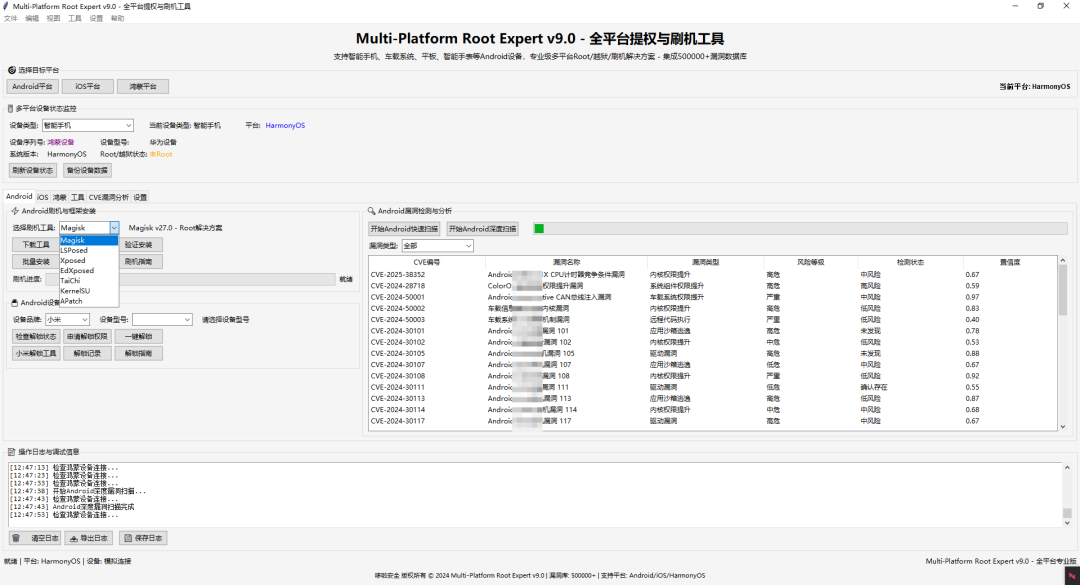Open the 视图 menu
The width and height of the screenshot is (1080, 585).
tap(53, 19)
